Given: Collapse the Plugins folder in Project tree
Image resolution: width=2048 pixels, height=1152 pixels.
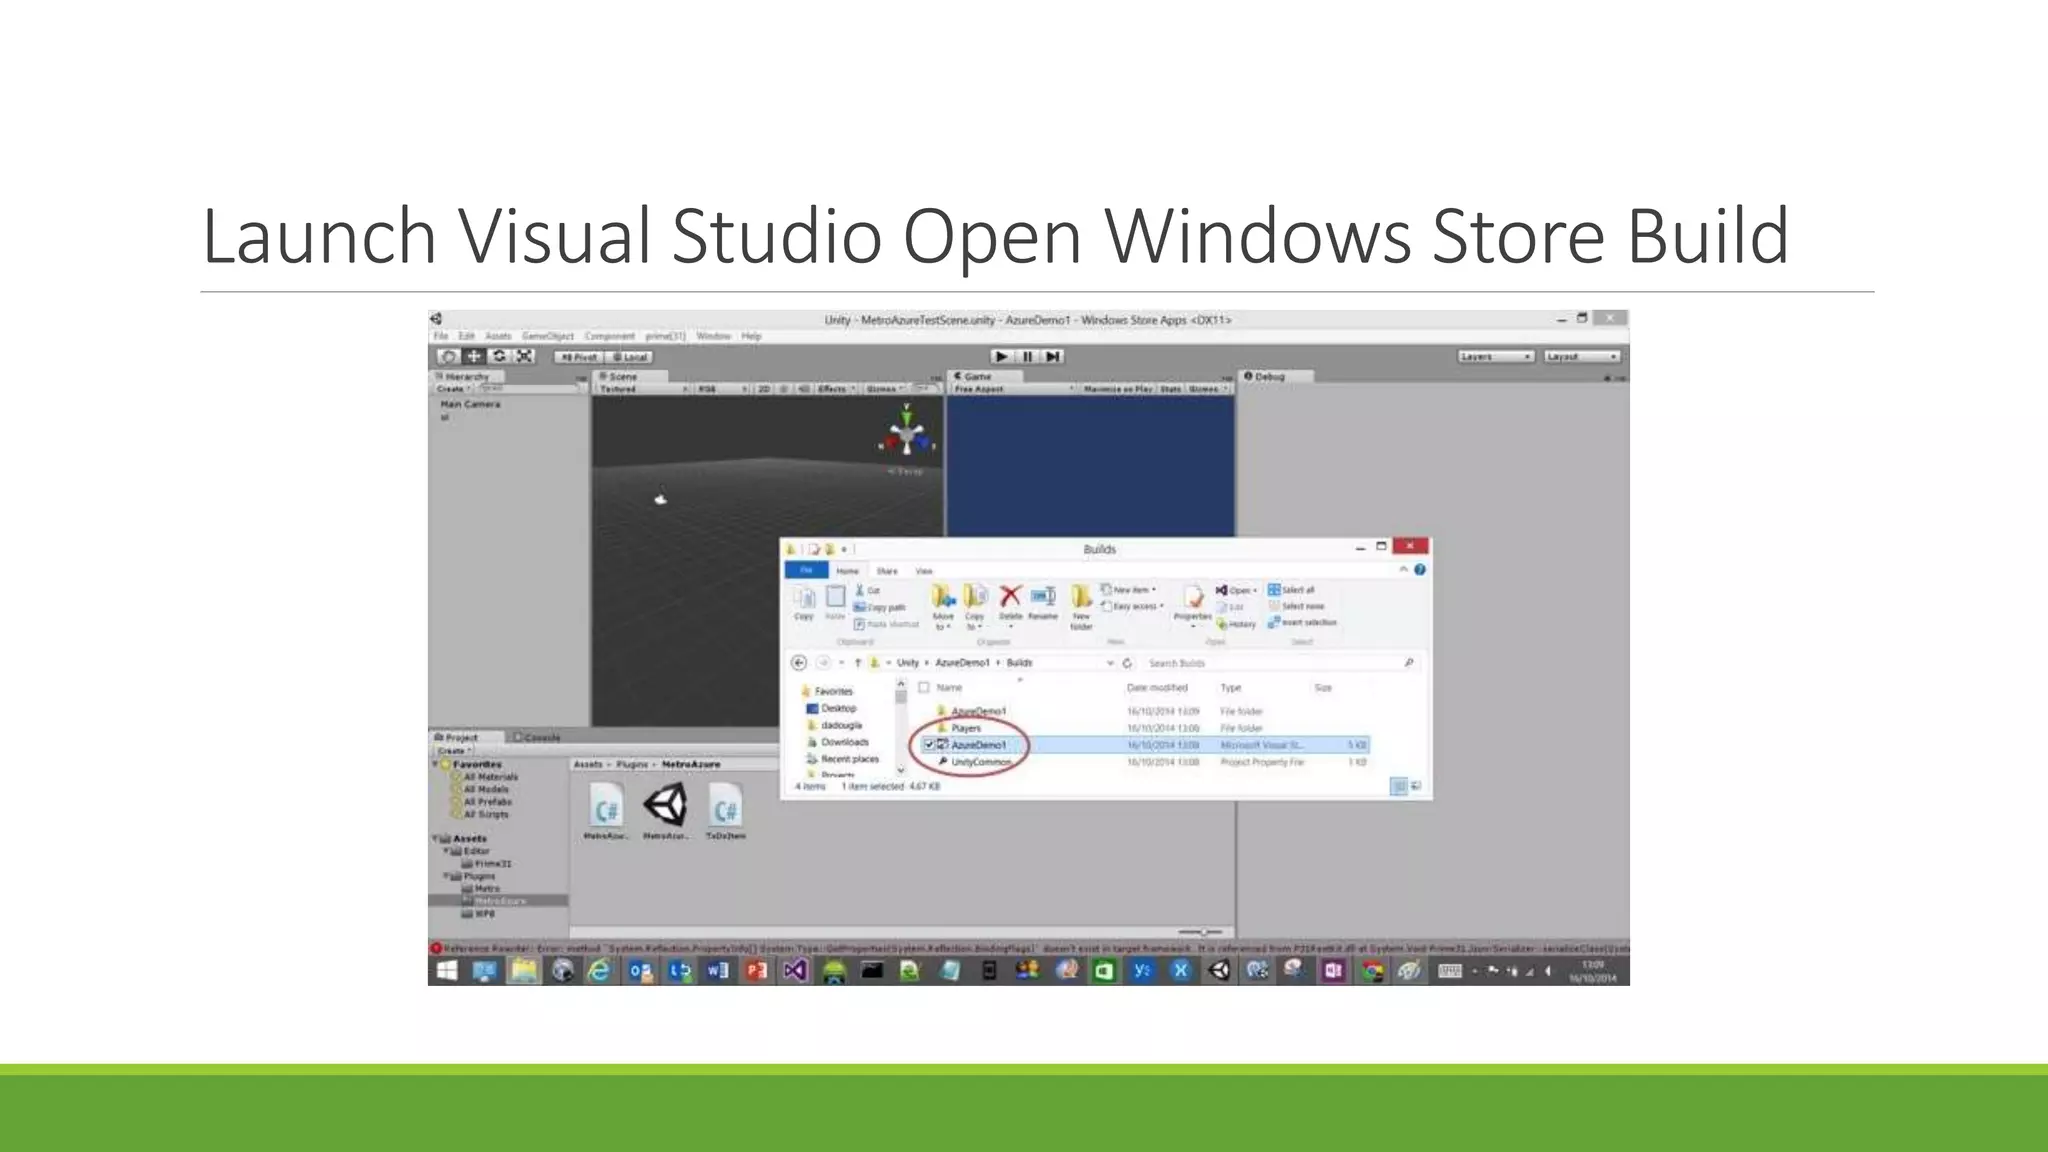Looking at the screenshot, I should click(448, 876).
